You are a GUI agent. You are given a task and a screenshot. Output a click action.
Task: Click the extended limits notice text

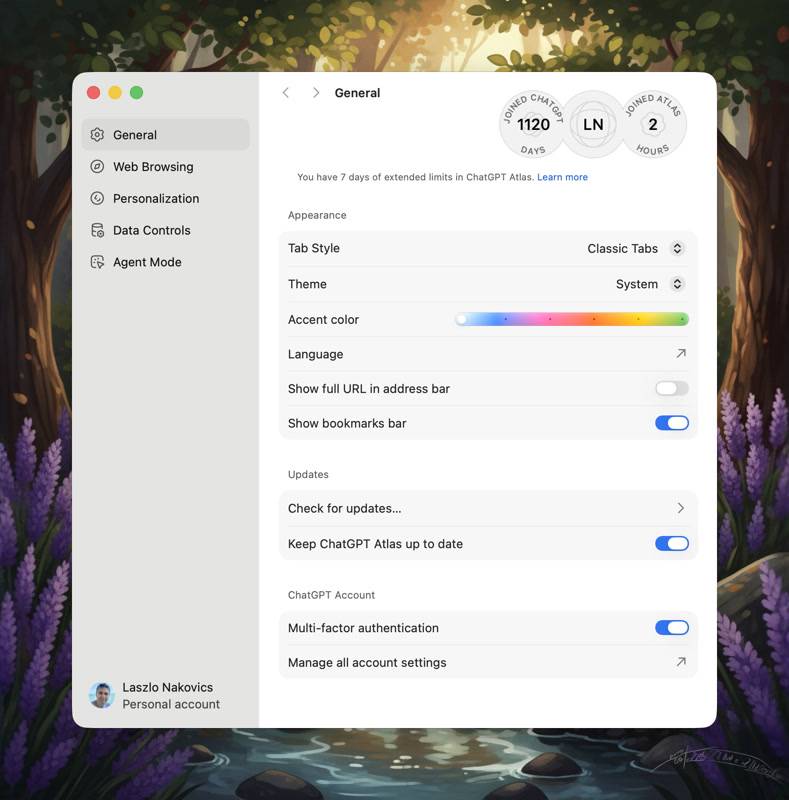[x=415, y=177]
